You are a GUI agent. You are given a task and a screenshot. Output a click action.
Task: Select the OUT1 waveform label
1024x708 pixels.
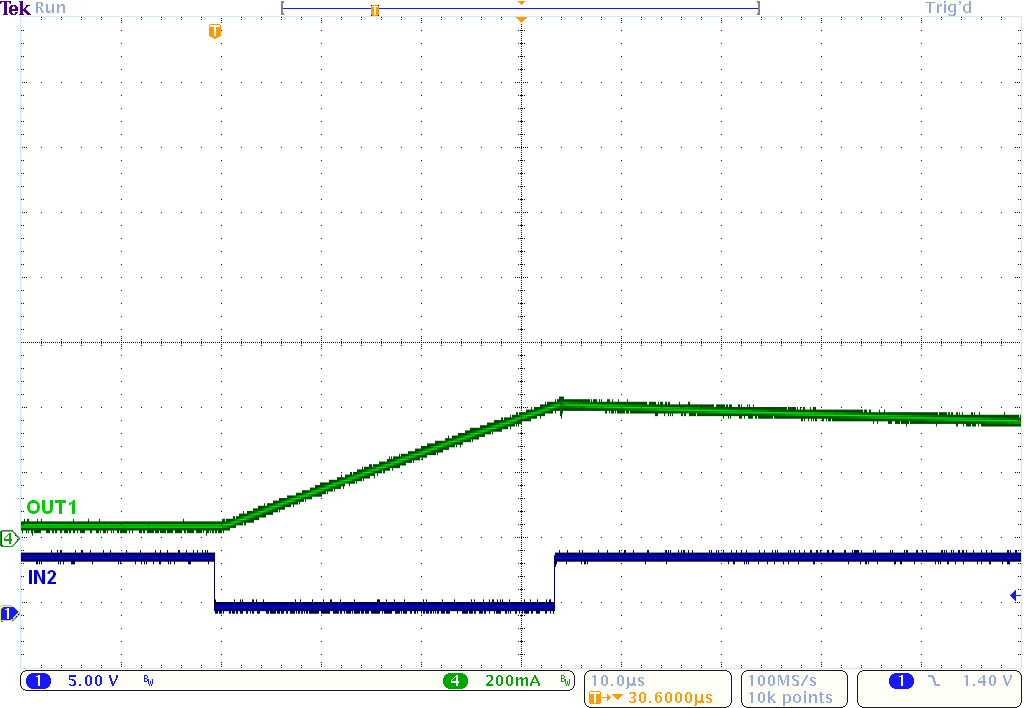[x=50, y=508]
